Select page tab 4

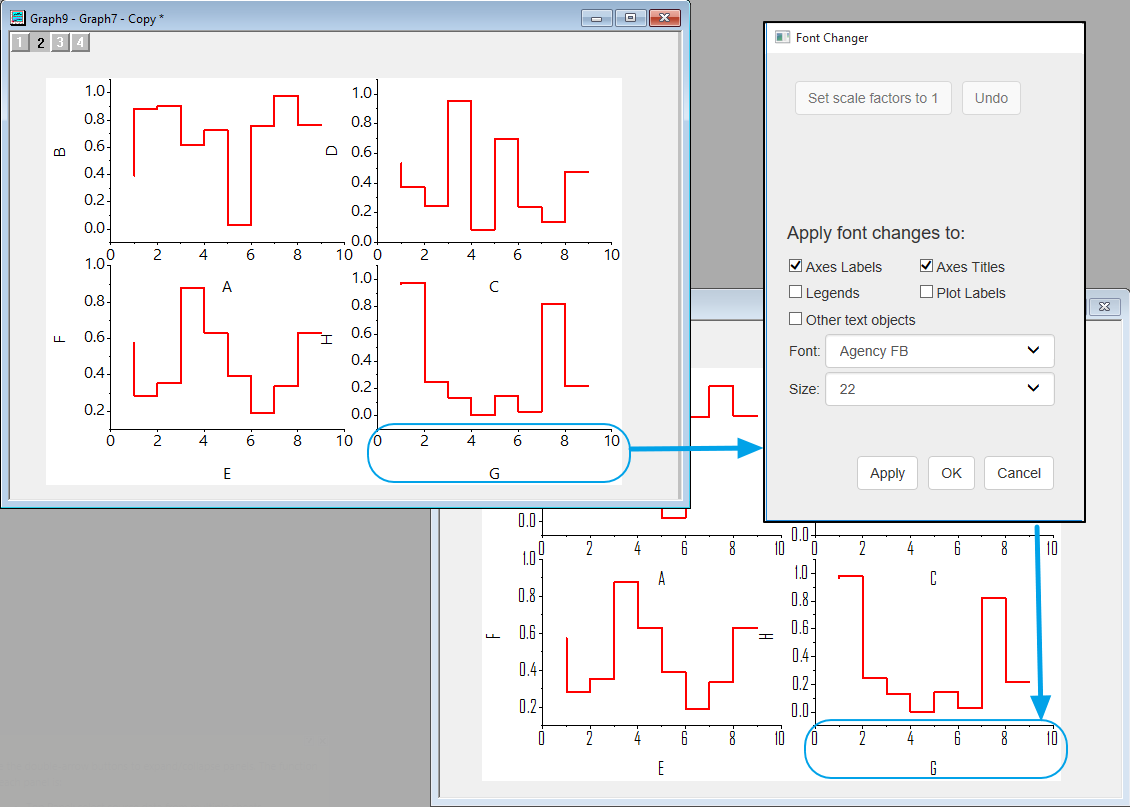tap(79, 42)
